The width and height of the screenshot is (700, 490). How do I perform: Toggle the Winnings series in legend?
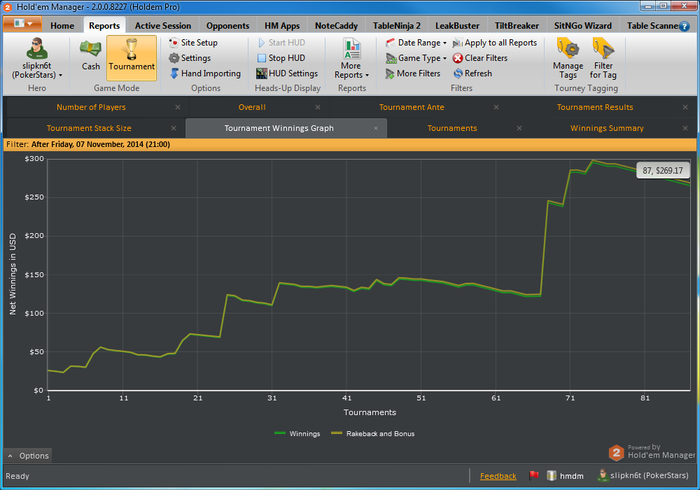coord(297,434)
